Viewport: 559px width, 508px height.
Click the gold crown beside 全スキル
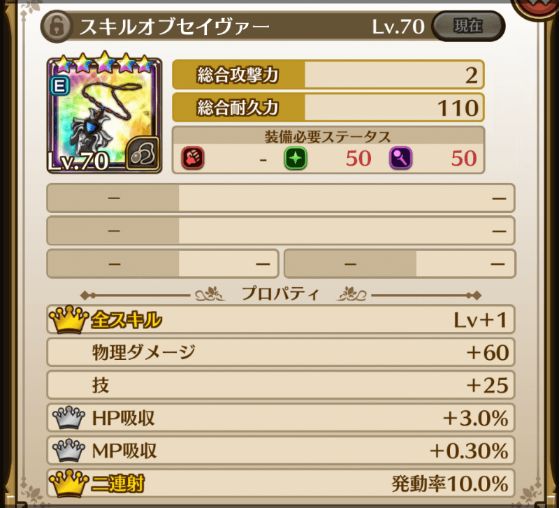pyautogui.click(x=68, y=319)
